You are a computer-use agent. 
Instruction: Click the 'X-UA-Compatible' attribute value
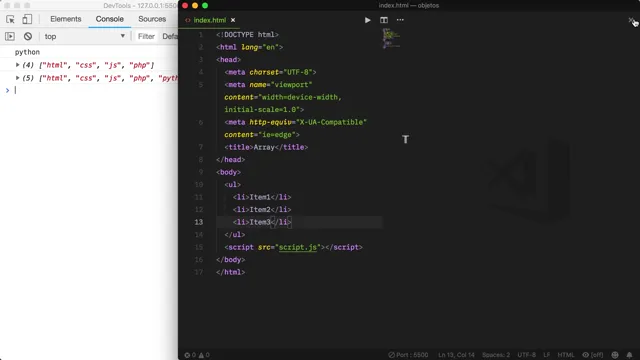pyautogui.click(x=331, y=122)
